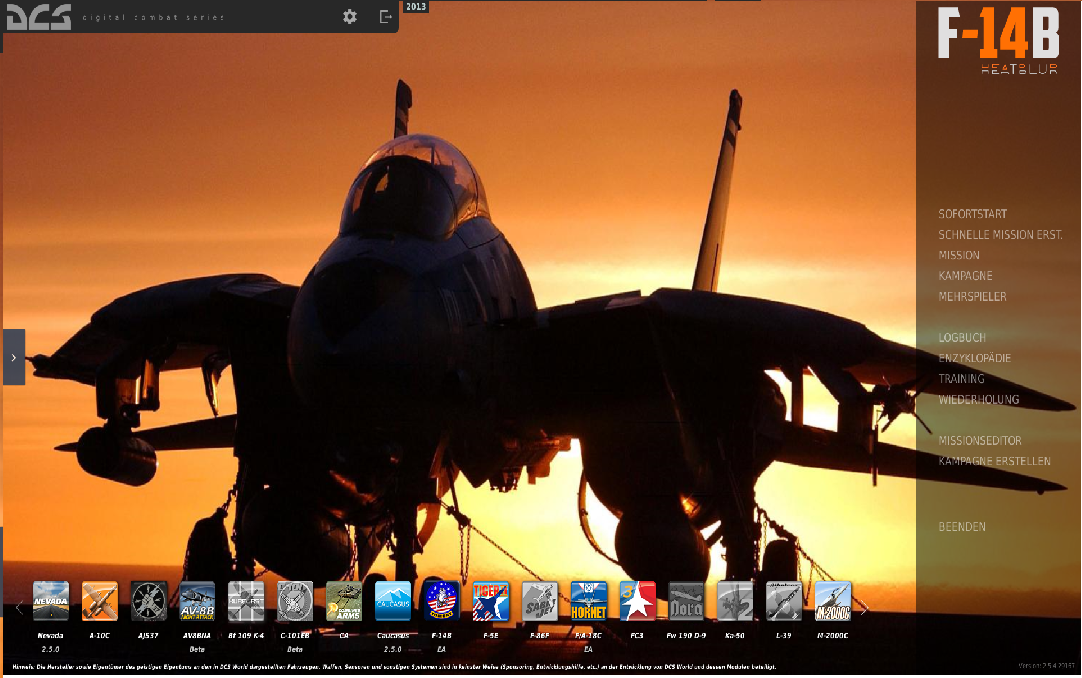Select the M-2000C module icon

pyautogui.click(x=833, y=601)
